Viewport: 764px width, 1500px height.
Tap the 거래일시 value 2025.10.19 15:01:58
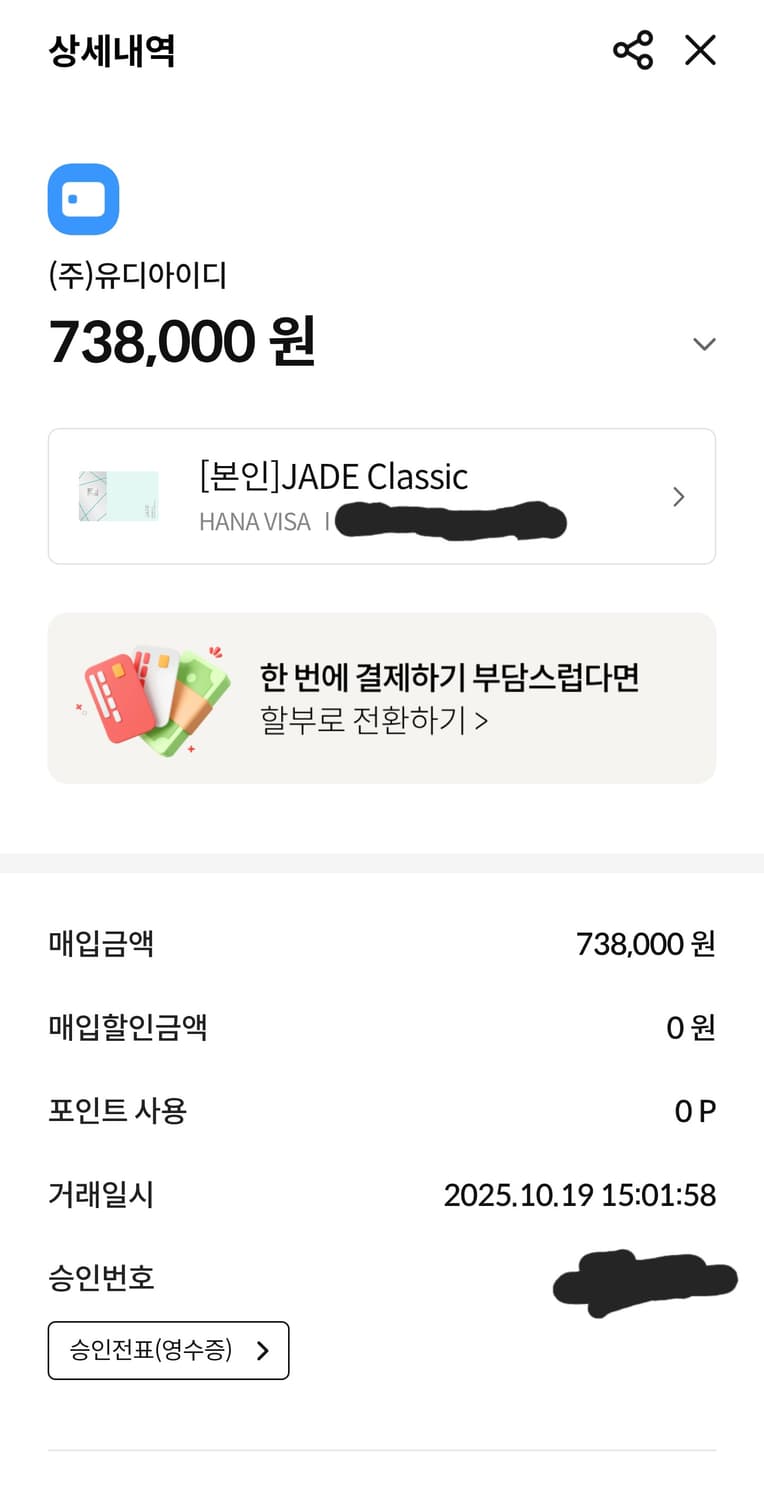[x=579, y=1195]
